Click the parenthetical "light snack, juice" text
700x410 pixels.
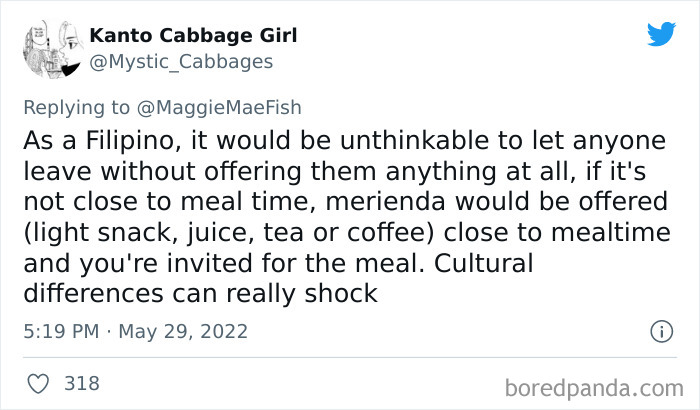(x=133, y=233)
